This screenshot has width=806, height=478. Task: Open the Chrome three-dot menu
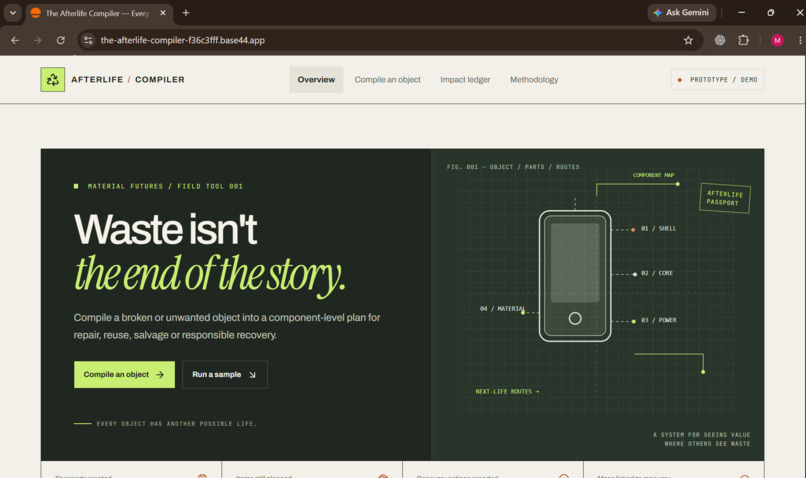tap(800, 40)
